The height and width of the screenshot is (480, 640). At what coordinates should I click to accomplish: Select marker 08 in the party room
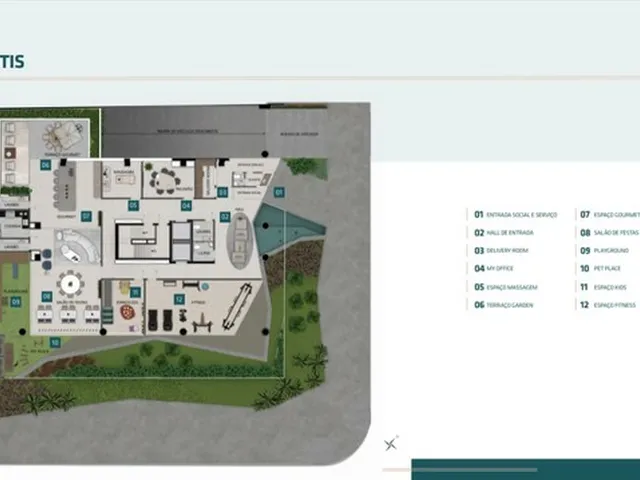click(x=47, y=296)
